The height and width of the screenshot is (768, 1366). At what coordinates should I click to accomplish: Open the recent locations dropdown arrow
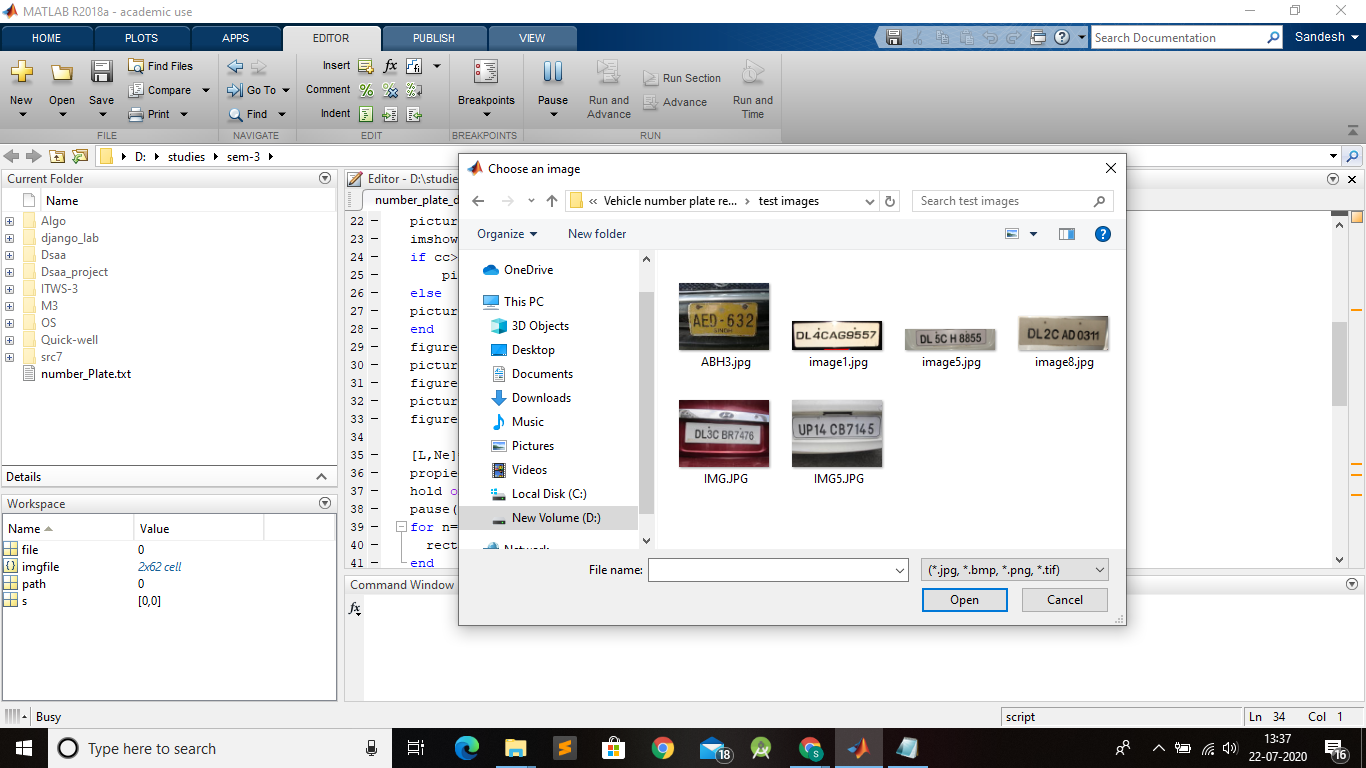[x=531, y=201]
